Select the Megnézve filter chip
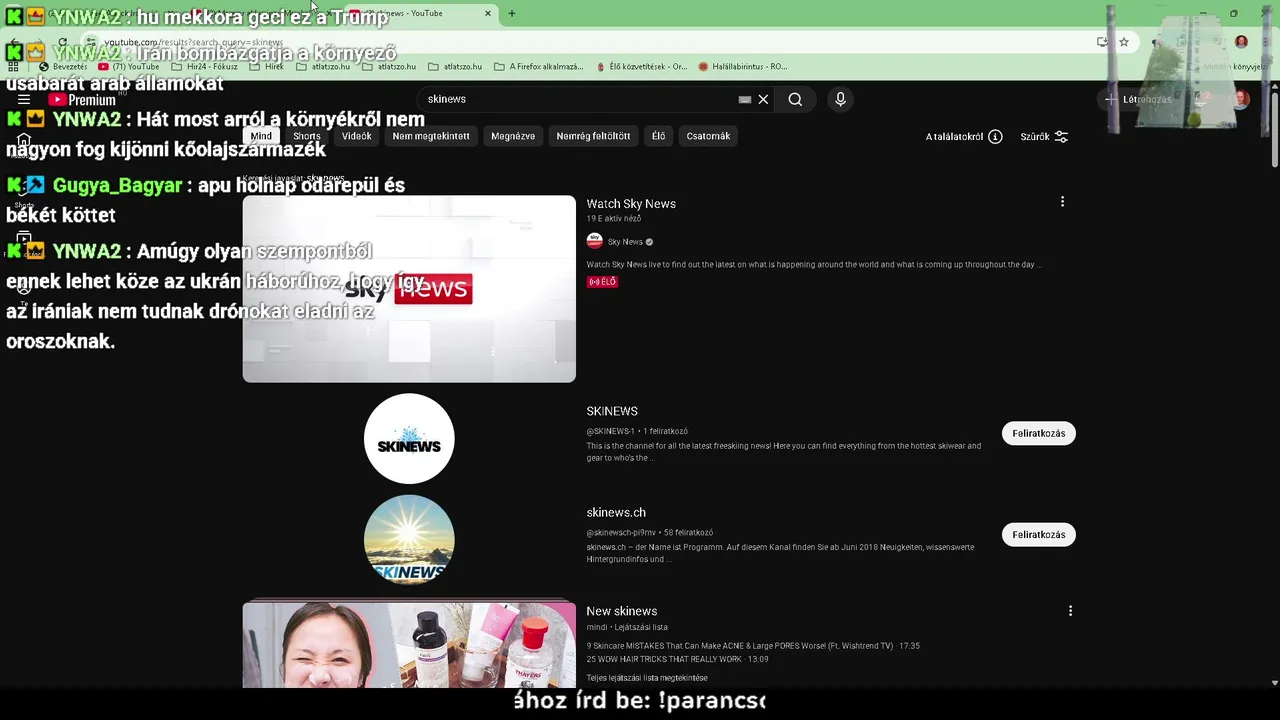This screenshot has width=1280, height=720. (x=513, y=136)
